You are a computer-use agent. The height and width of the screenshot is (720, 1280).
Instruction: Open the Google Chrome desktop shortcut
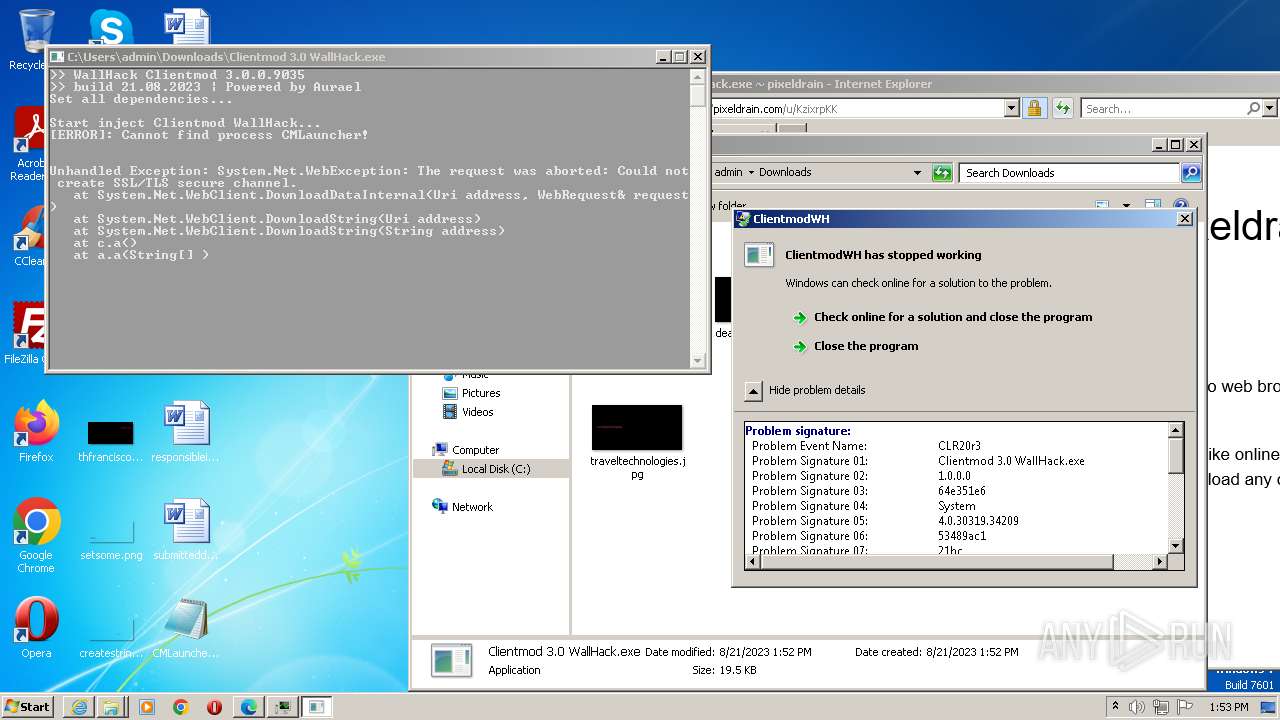(x=36, y=536)
